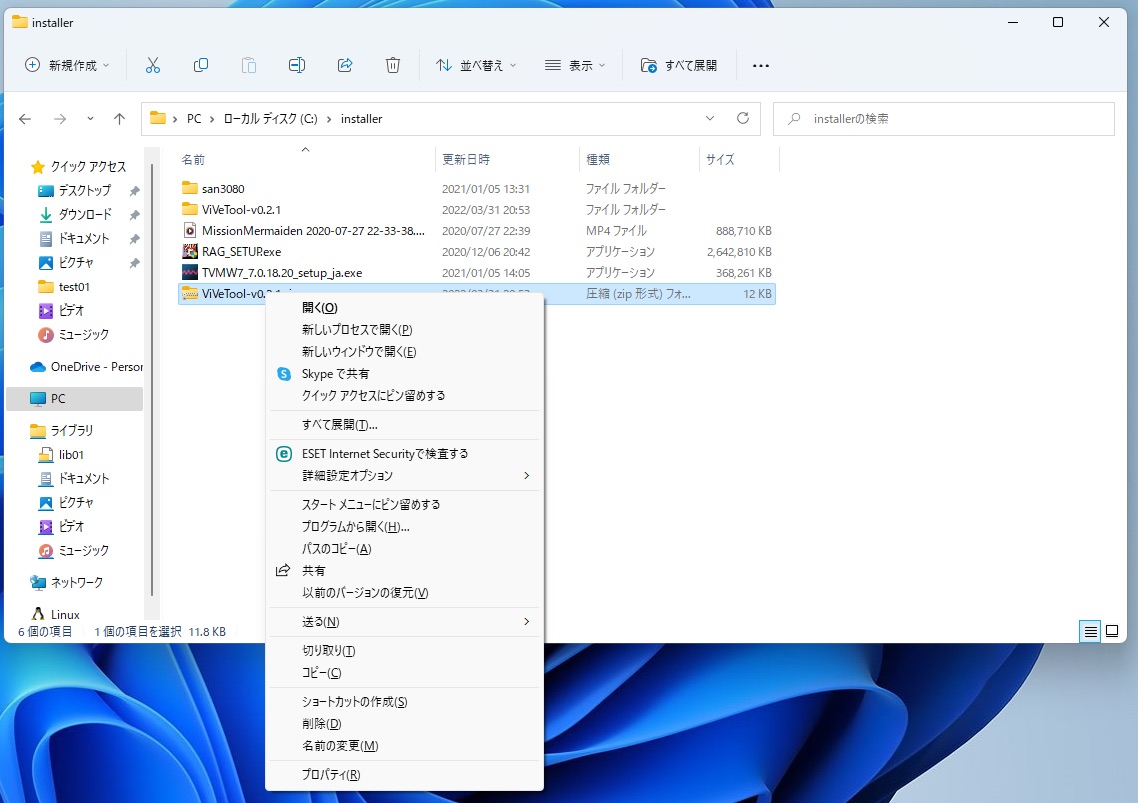Choose 開く(O) in context menu
Image resolution: width=1138 pixels, height=803 pixels.
click(404, 308)
